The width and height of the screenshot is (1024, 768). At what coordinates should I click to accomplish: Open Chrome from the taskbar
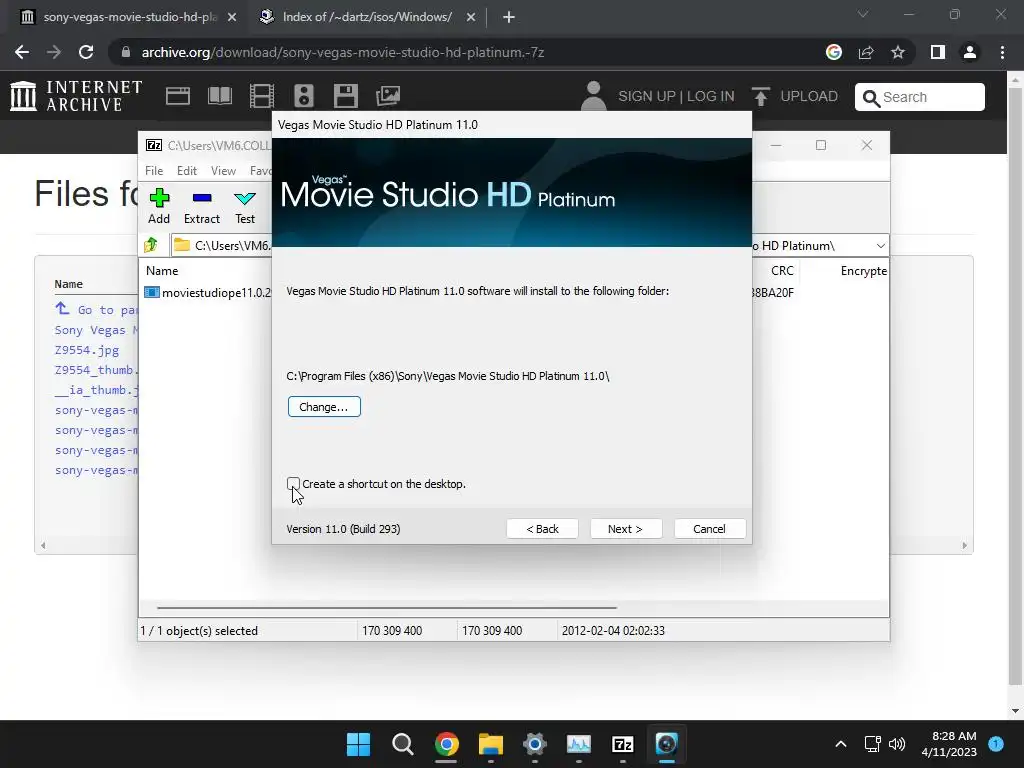click(x=447, y=744)
